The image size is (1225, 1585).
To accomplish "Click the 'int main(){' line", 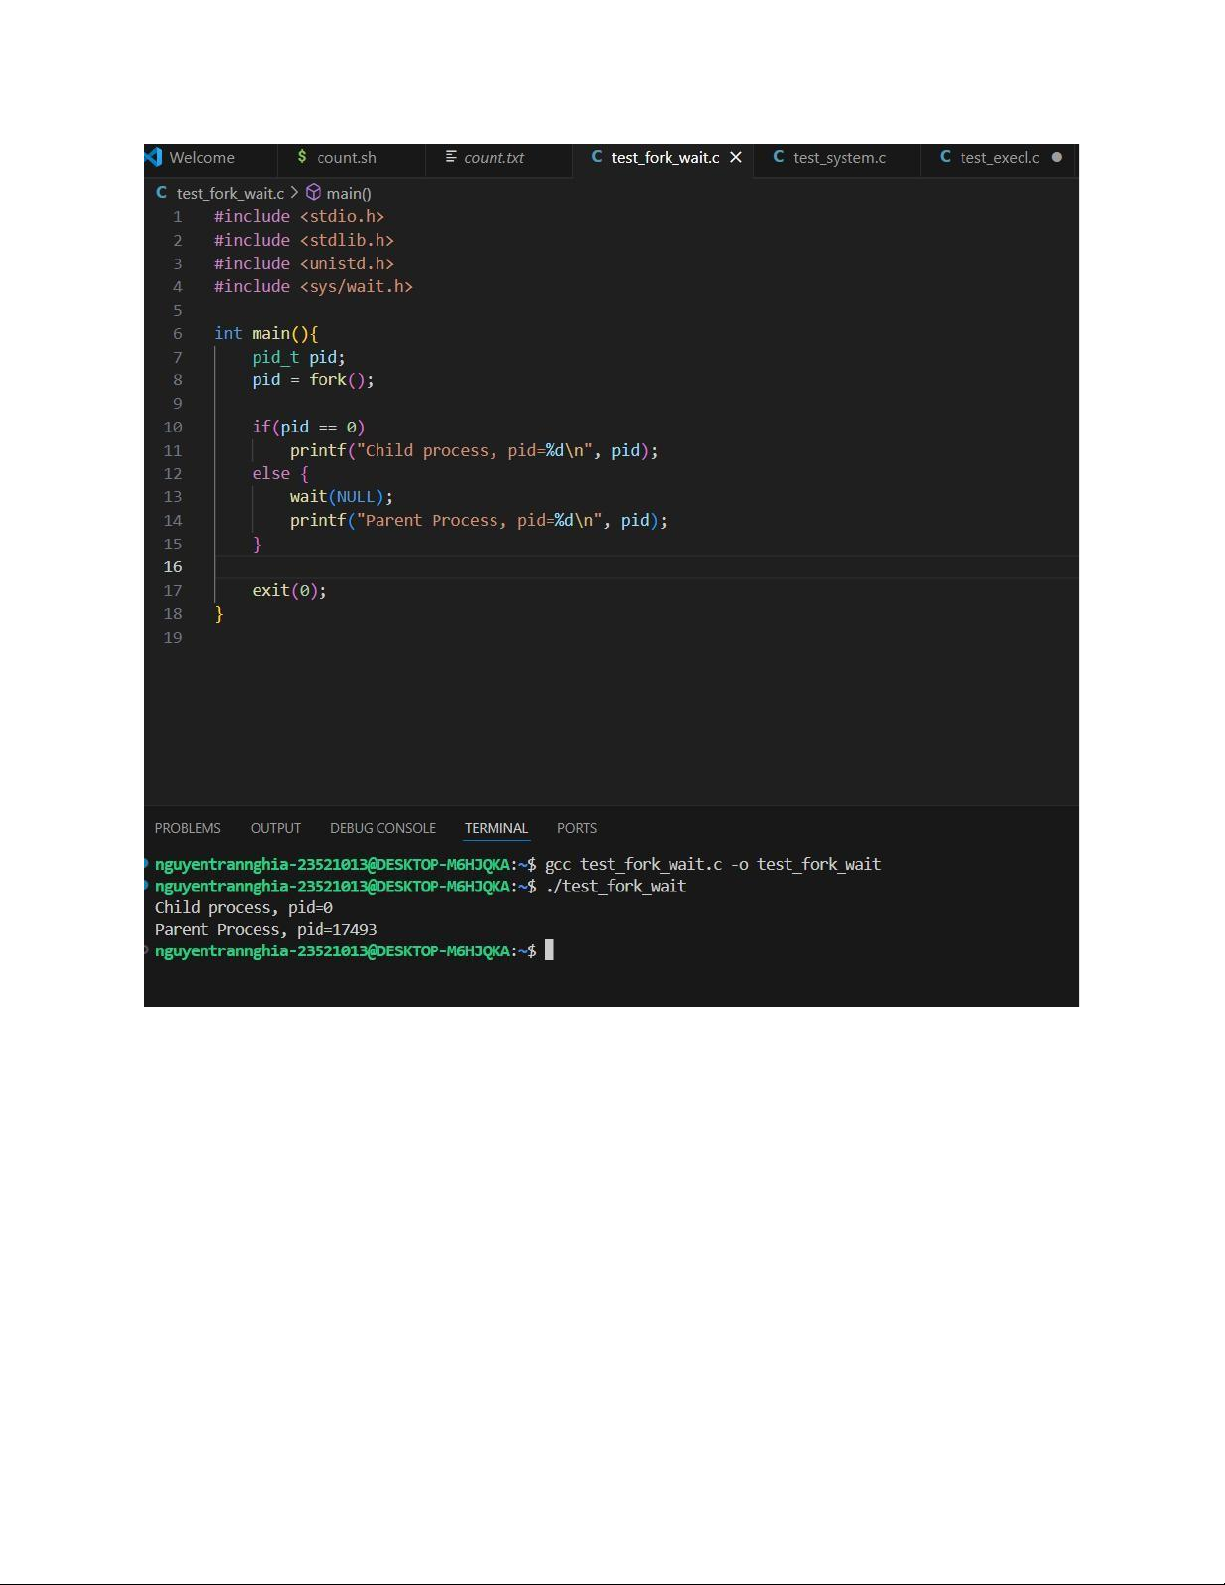I will [x=266, y=333].
